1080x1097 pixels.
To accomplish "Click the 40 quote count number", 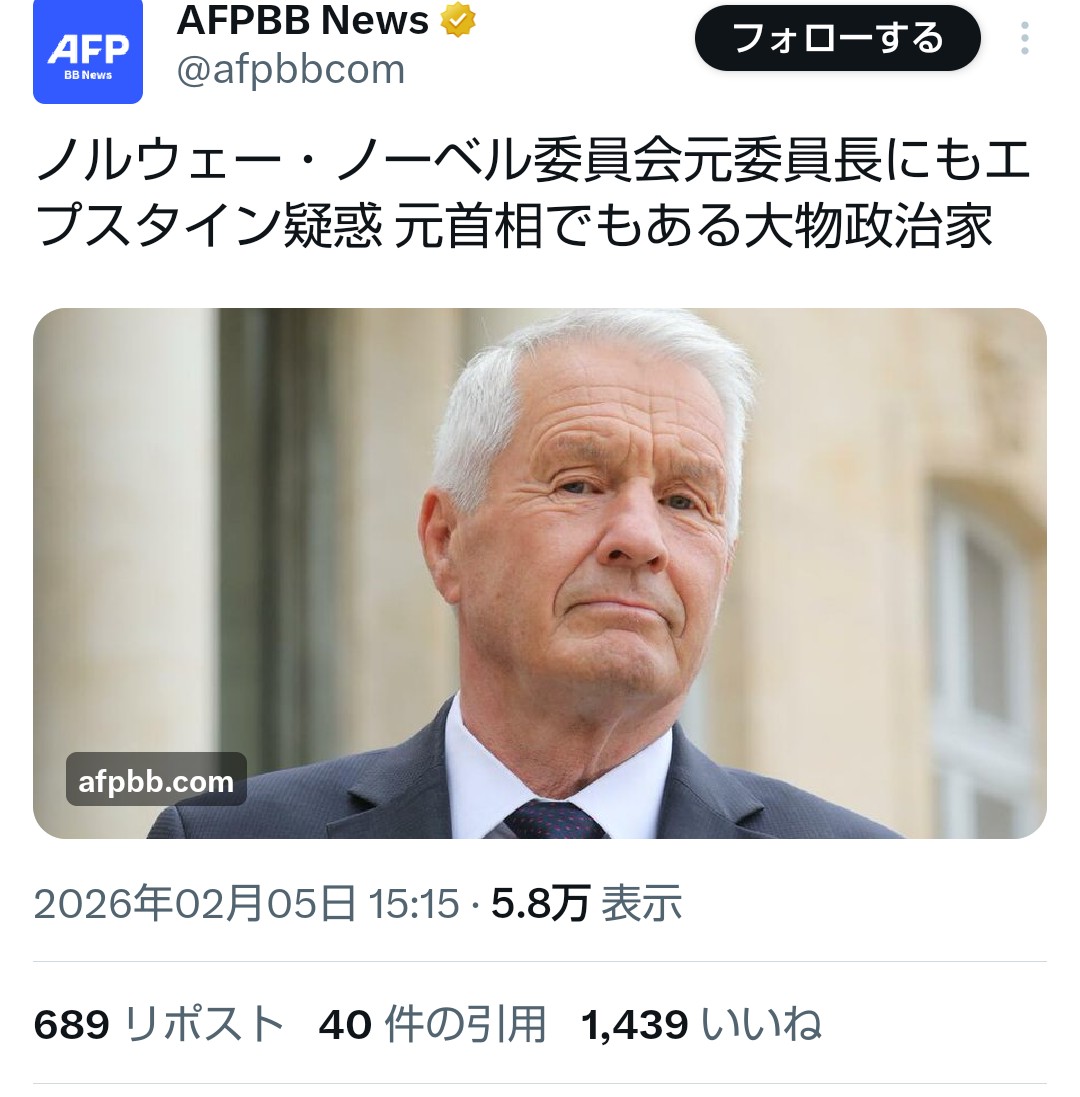I will pyautogui.click(x=345, y=1025).
